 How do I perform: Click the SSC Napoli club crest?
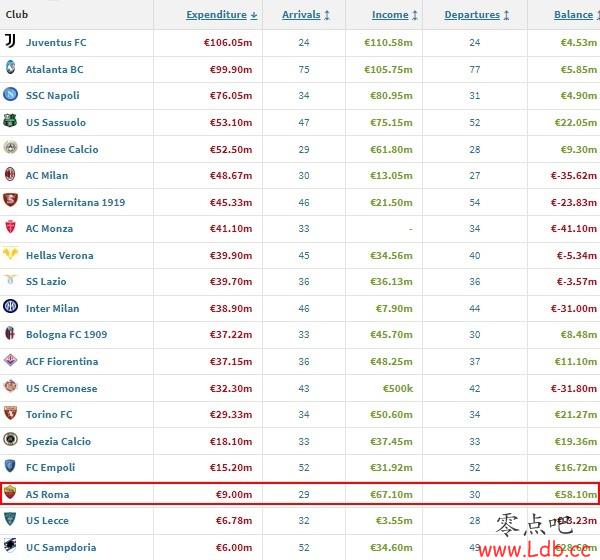10,94
